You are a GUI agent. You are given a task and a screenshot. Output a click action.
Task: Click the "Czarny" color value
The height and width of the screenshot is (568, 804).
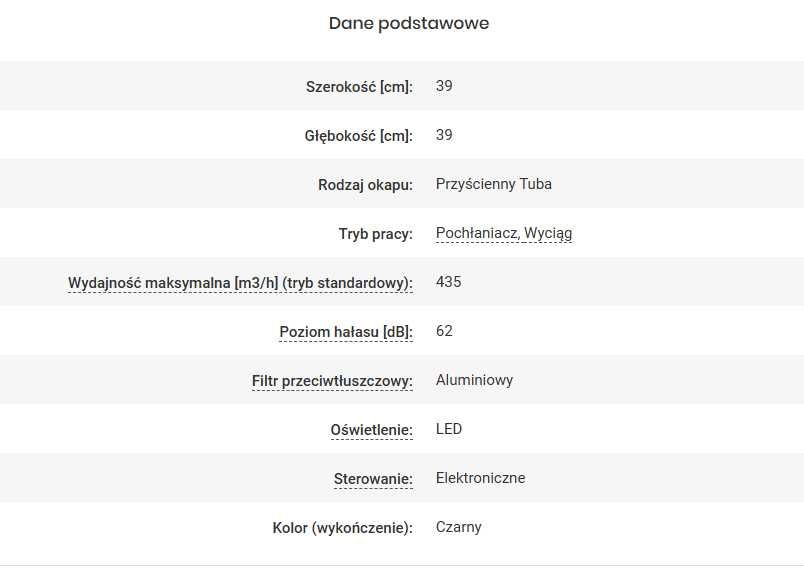[x=459, y=527]
